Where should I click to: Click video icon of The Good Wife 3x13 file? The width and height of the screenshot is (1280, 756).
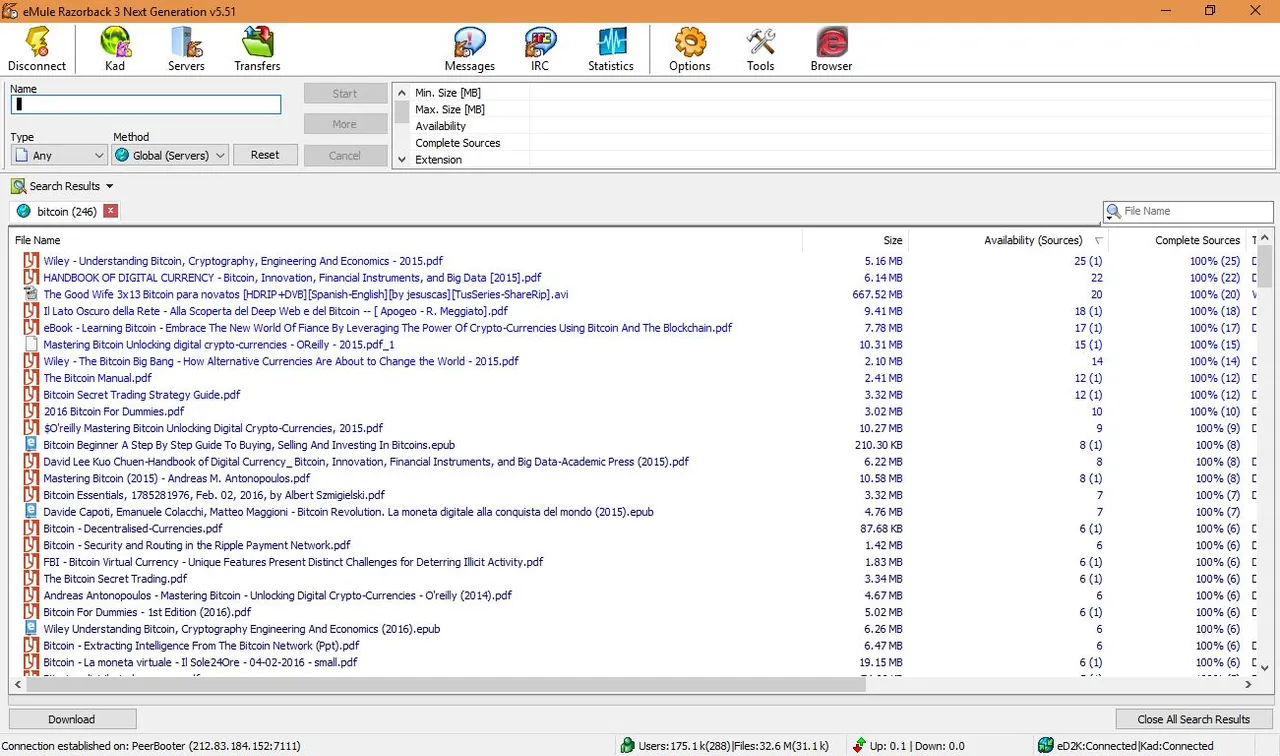coord(30,295)
